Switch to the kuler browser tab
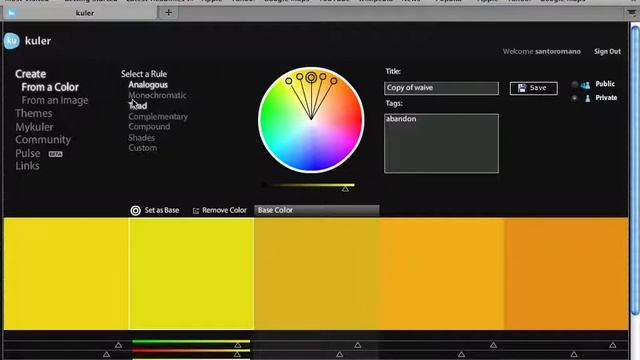 pos(80,13)
